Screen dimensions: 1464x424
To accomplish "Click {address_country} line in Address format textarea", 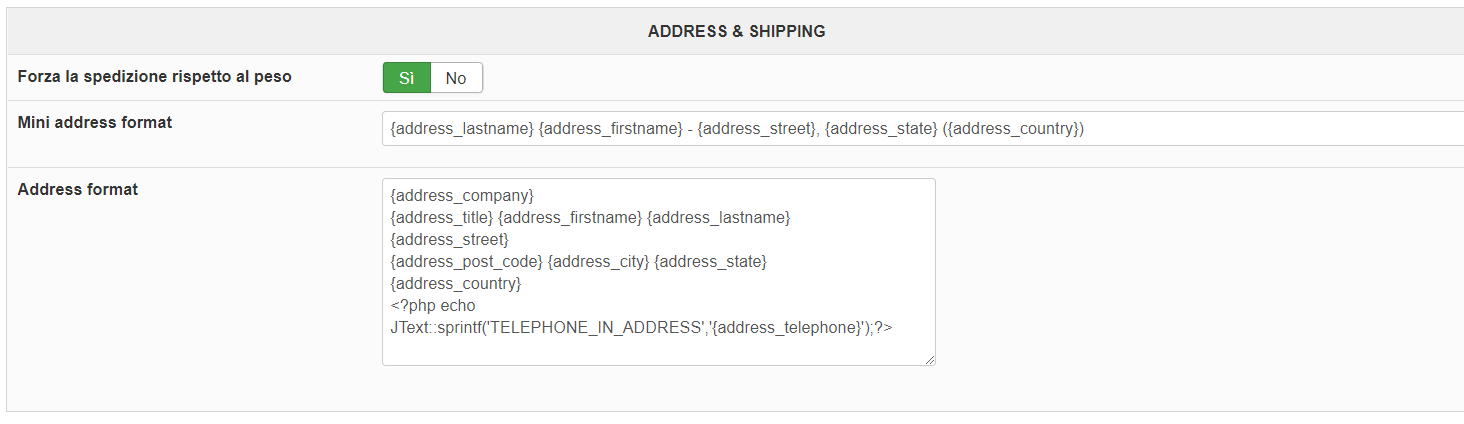I will [x=455, y=283].
